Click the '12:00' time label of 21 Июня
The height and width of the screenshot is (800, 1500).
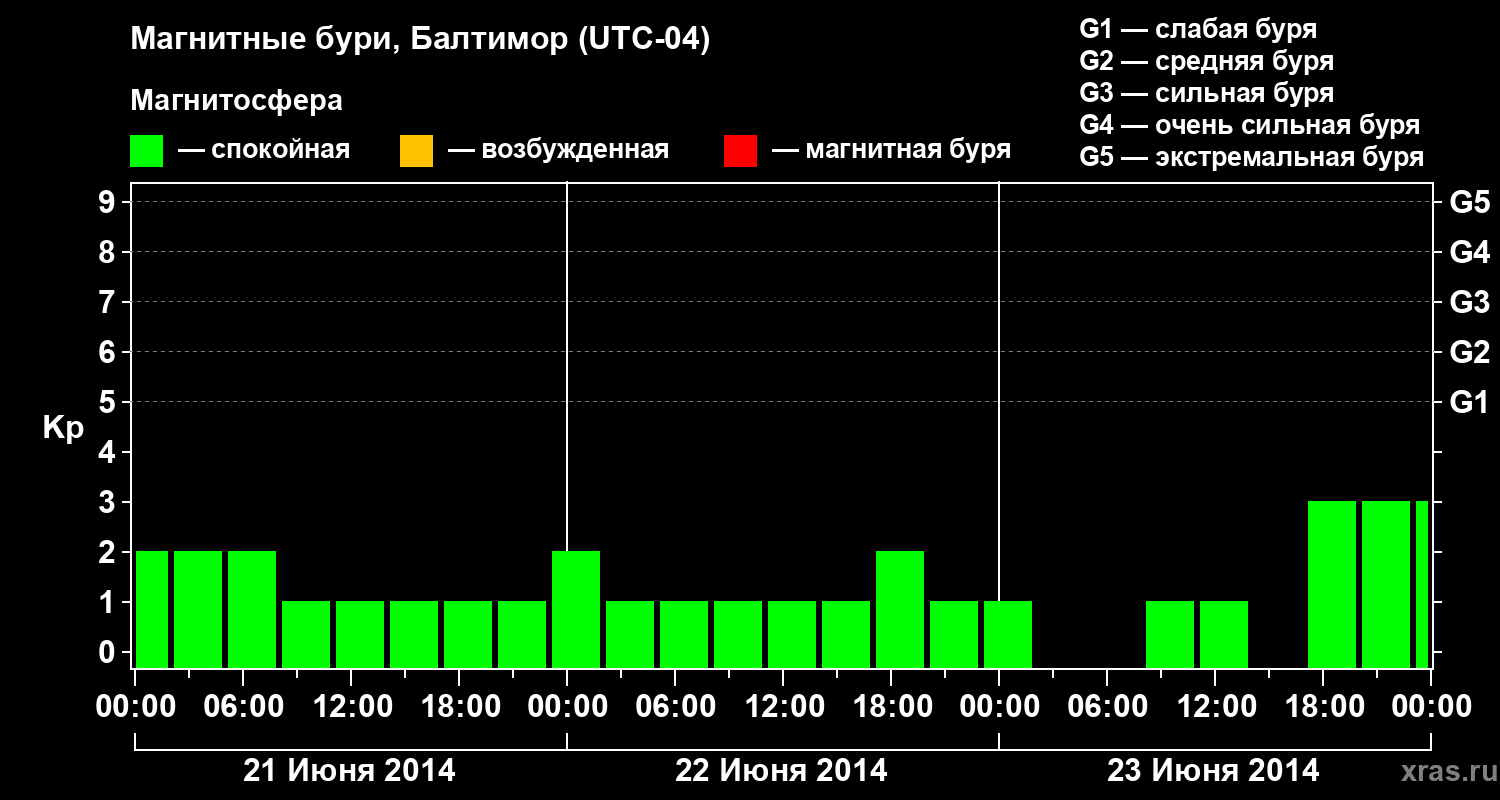(352, 706)
